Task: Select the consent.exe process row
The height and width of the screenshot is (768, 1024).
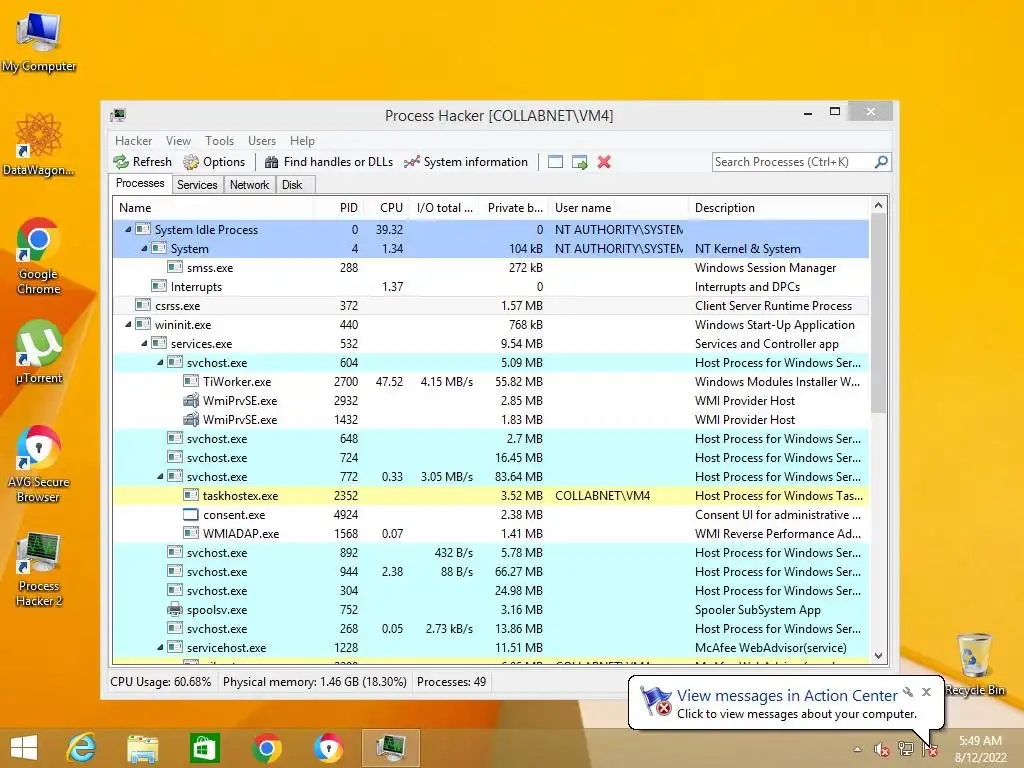Action: pos(491,515)
